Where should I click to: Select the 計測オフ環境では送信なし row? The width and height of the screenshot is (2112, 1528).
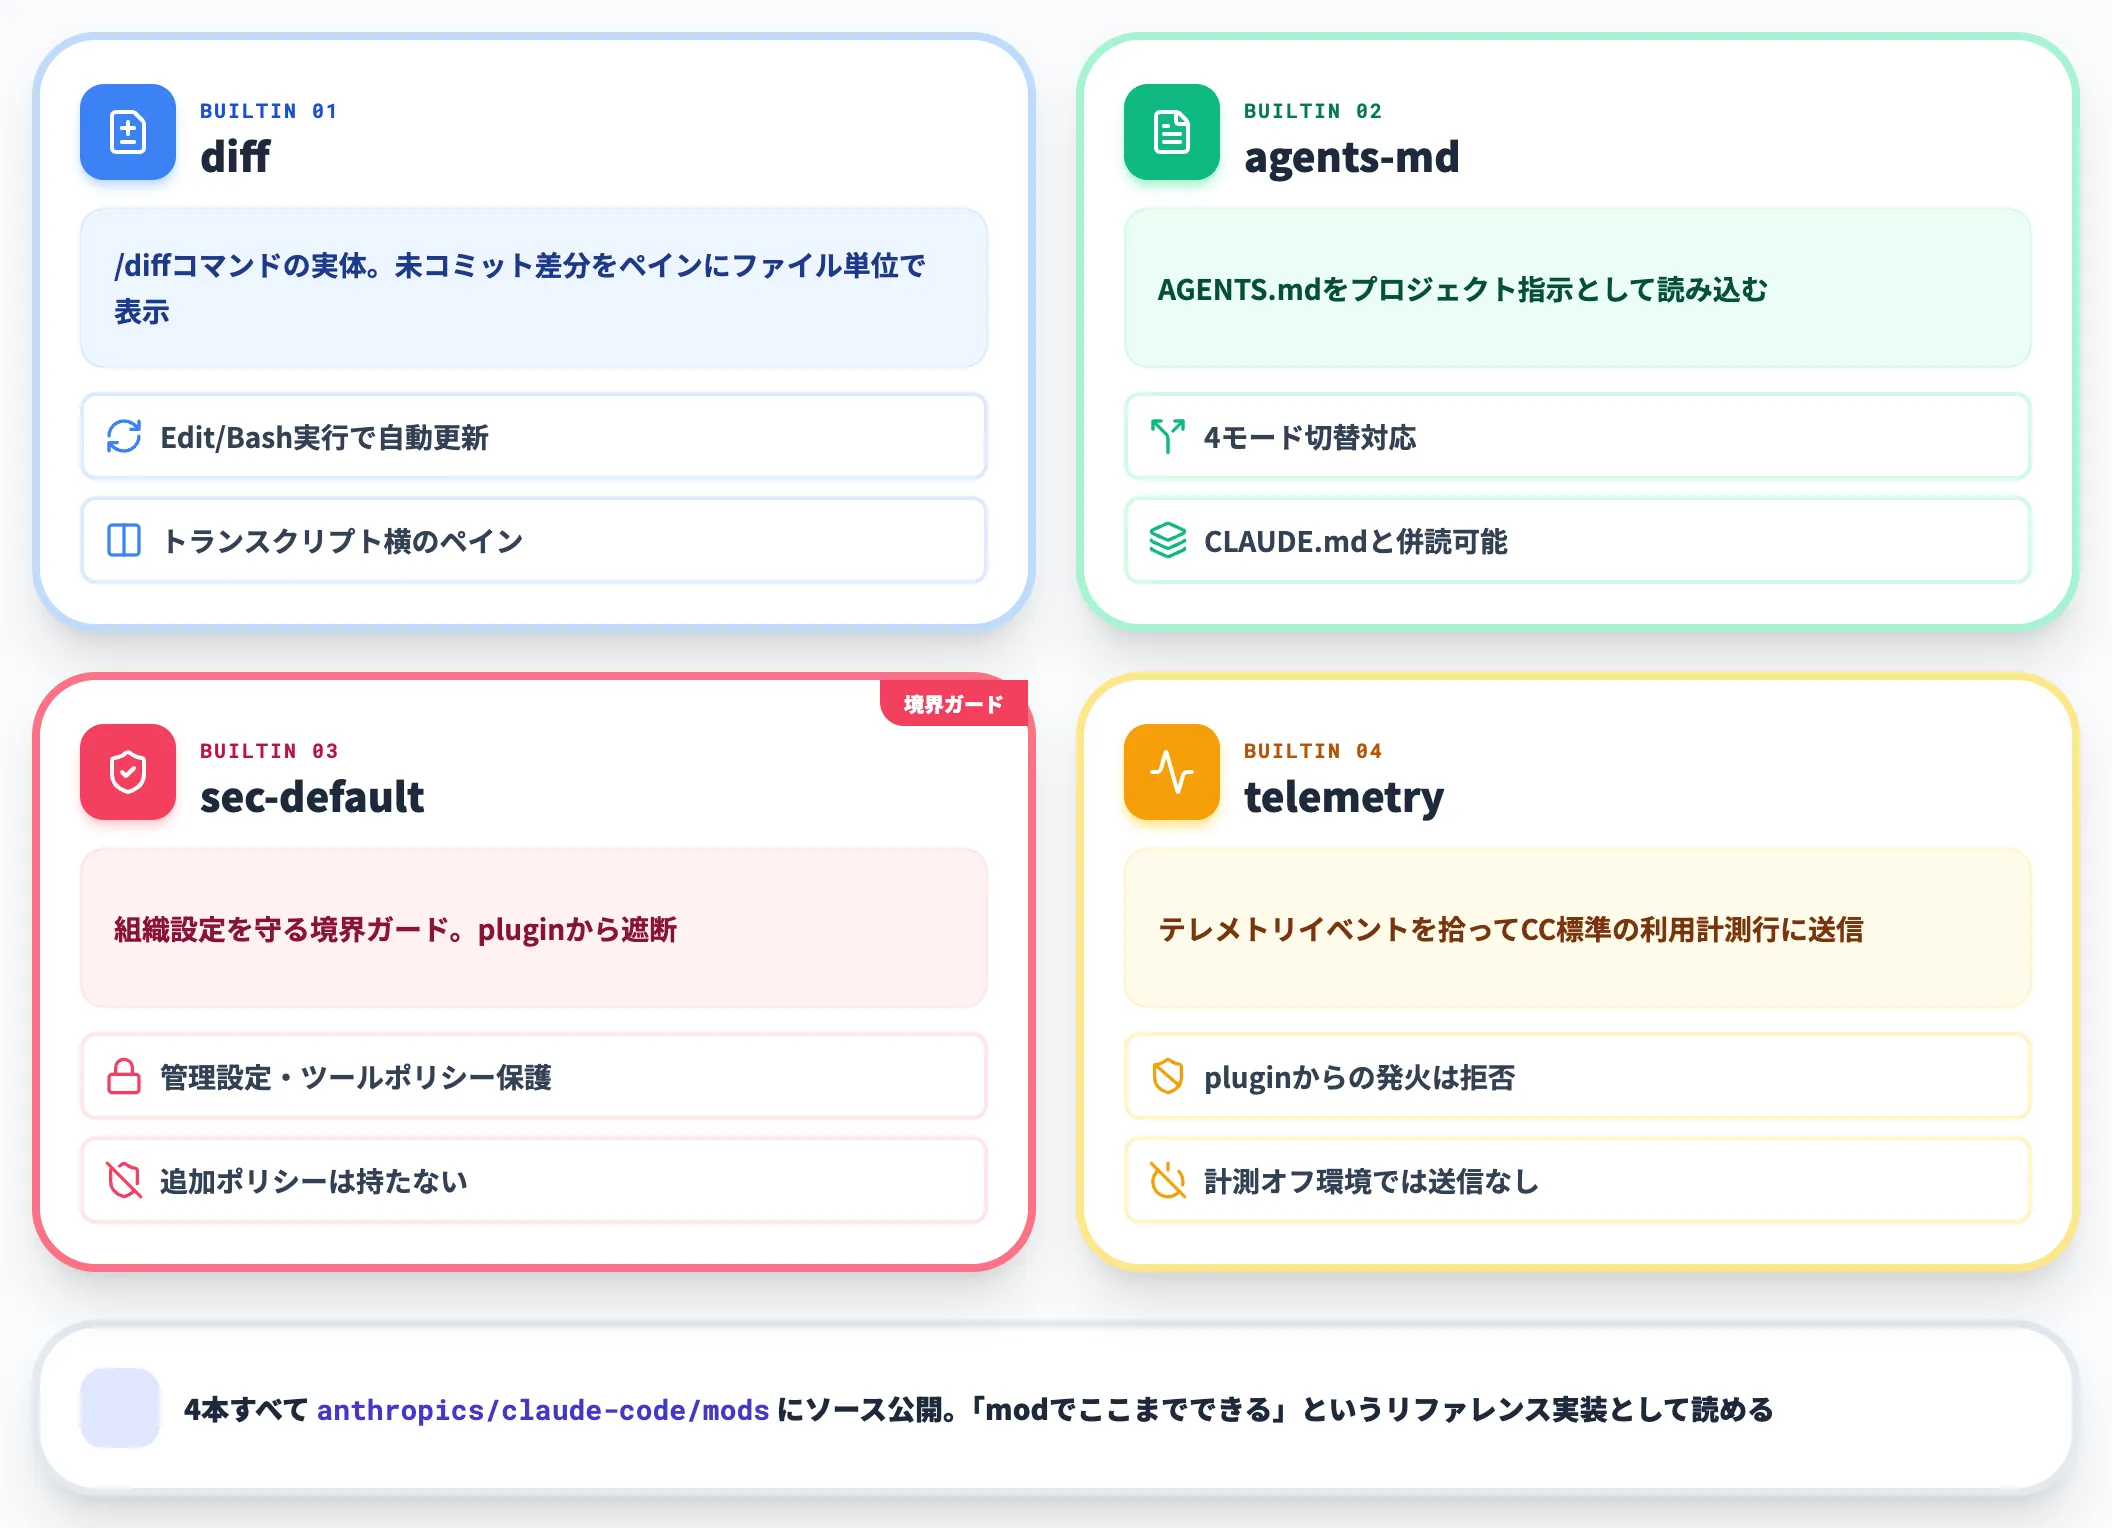point(1578,1180)
